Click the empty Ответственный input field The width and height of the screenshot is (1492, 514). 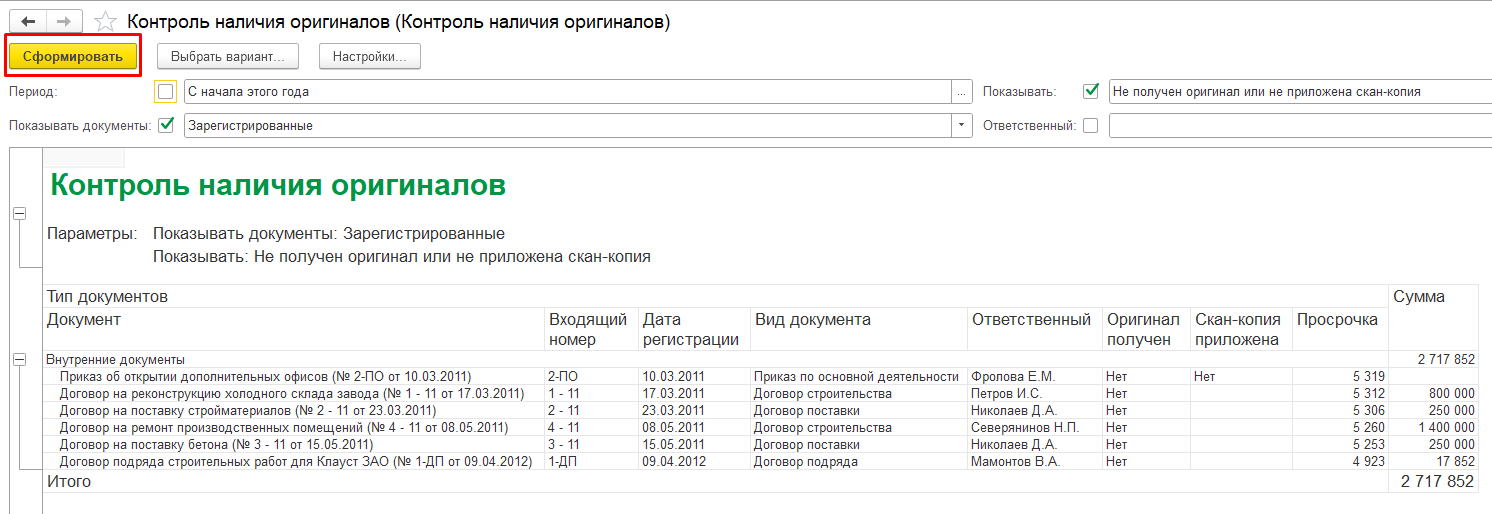tap(1300, 126)
